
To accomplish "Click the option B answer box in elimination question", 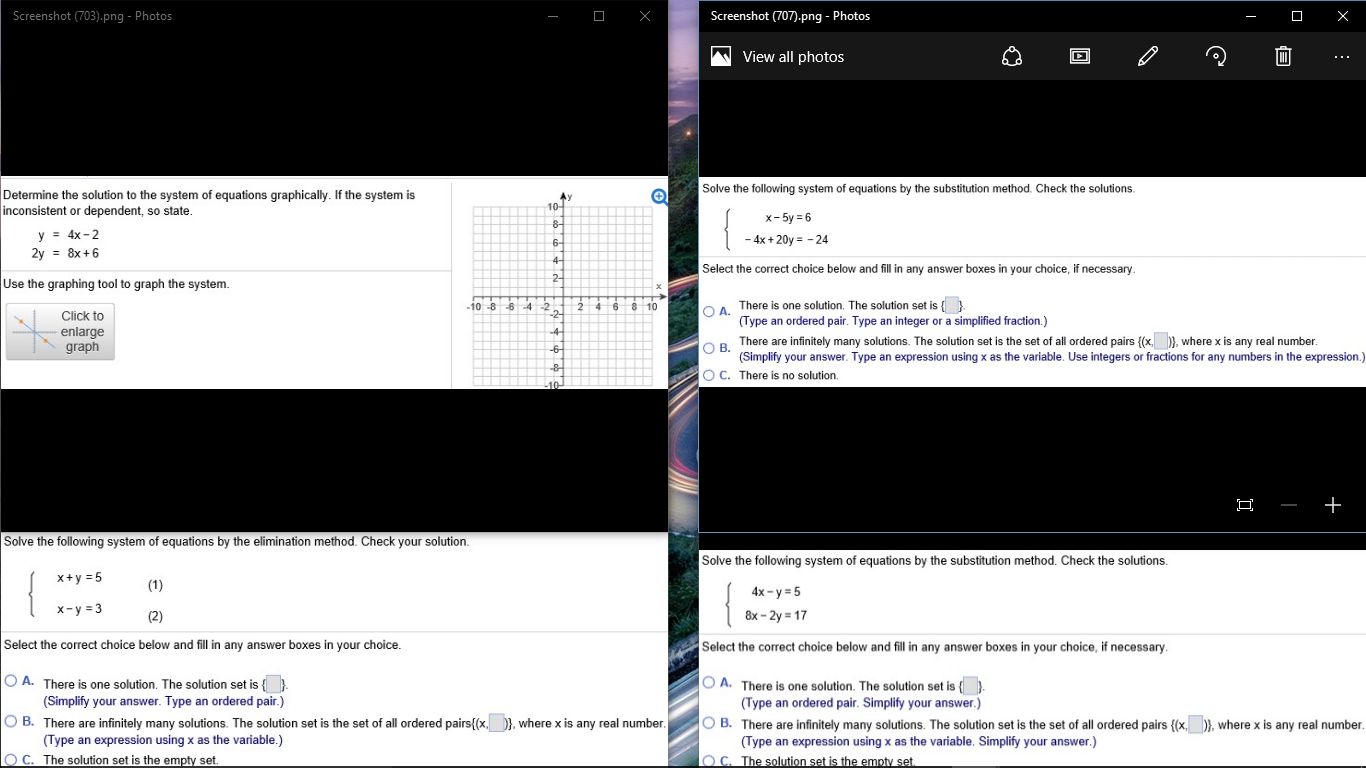I will 497,724.
